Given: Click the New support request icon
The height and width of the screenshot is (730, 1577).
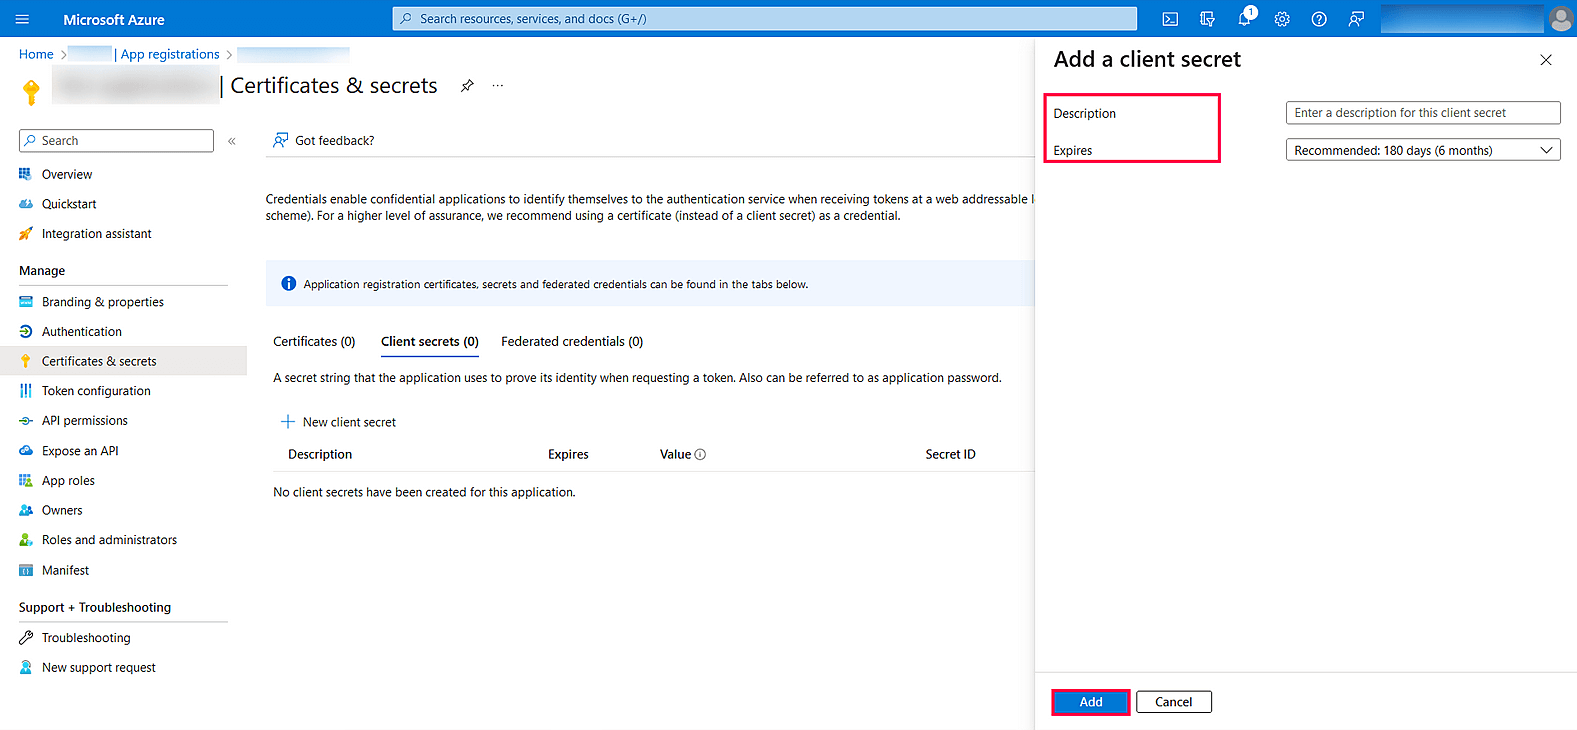Looking at the screenshot, I should (26, 668).
